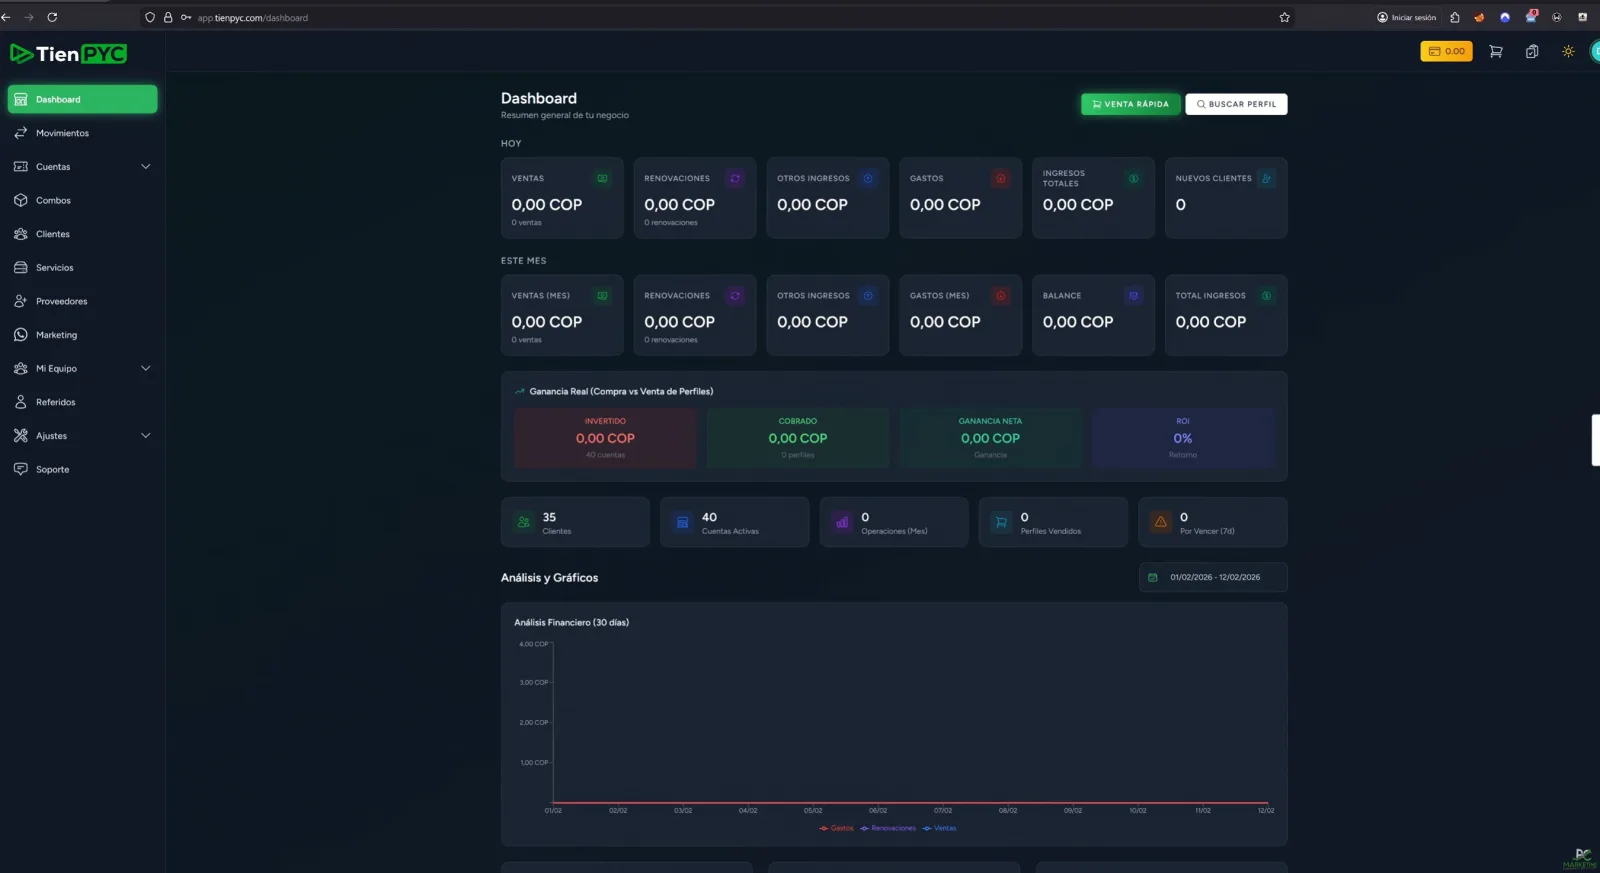
Task: Click Iniciar sesión in the browser toolbar
Action: [x=1406, y=17]
